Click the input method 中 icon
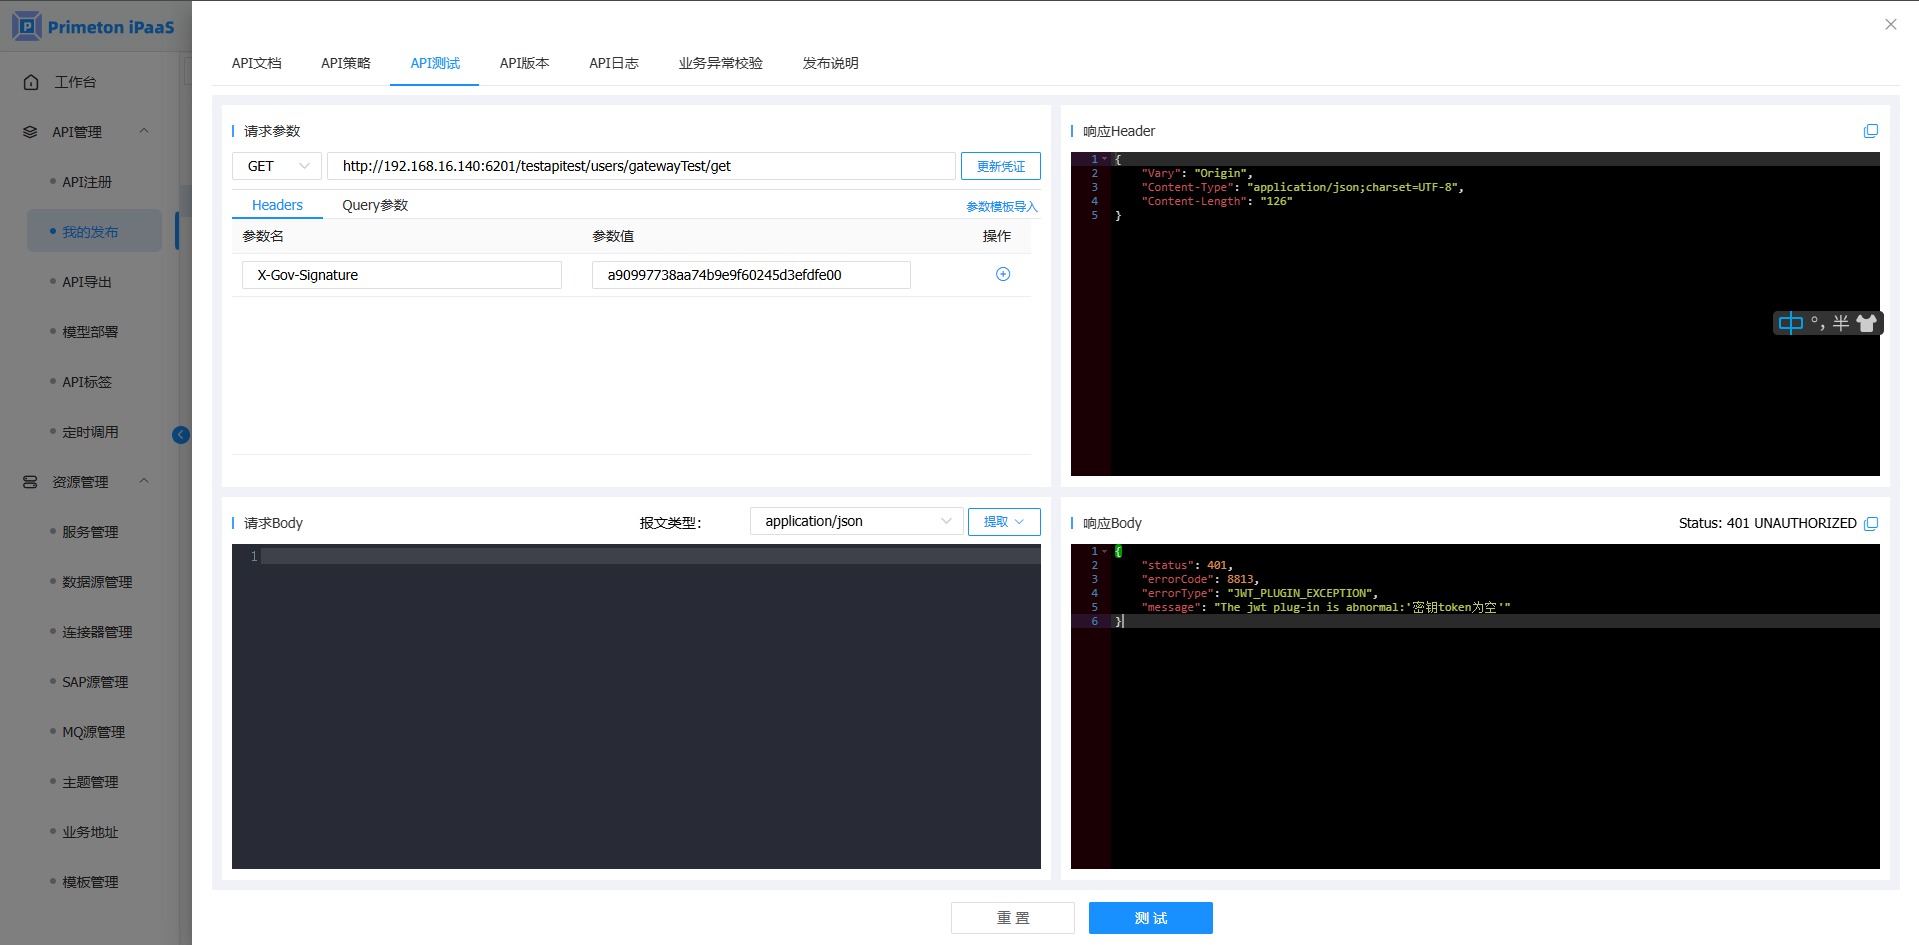 point(1790,323)
